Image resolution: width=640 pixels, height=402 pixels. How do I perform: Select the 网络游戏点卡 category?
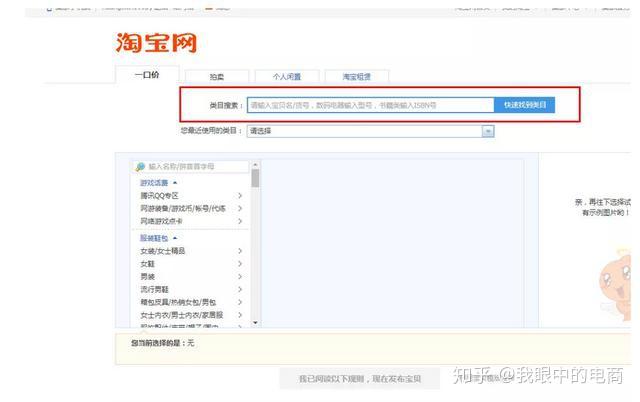point(161,221)
